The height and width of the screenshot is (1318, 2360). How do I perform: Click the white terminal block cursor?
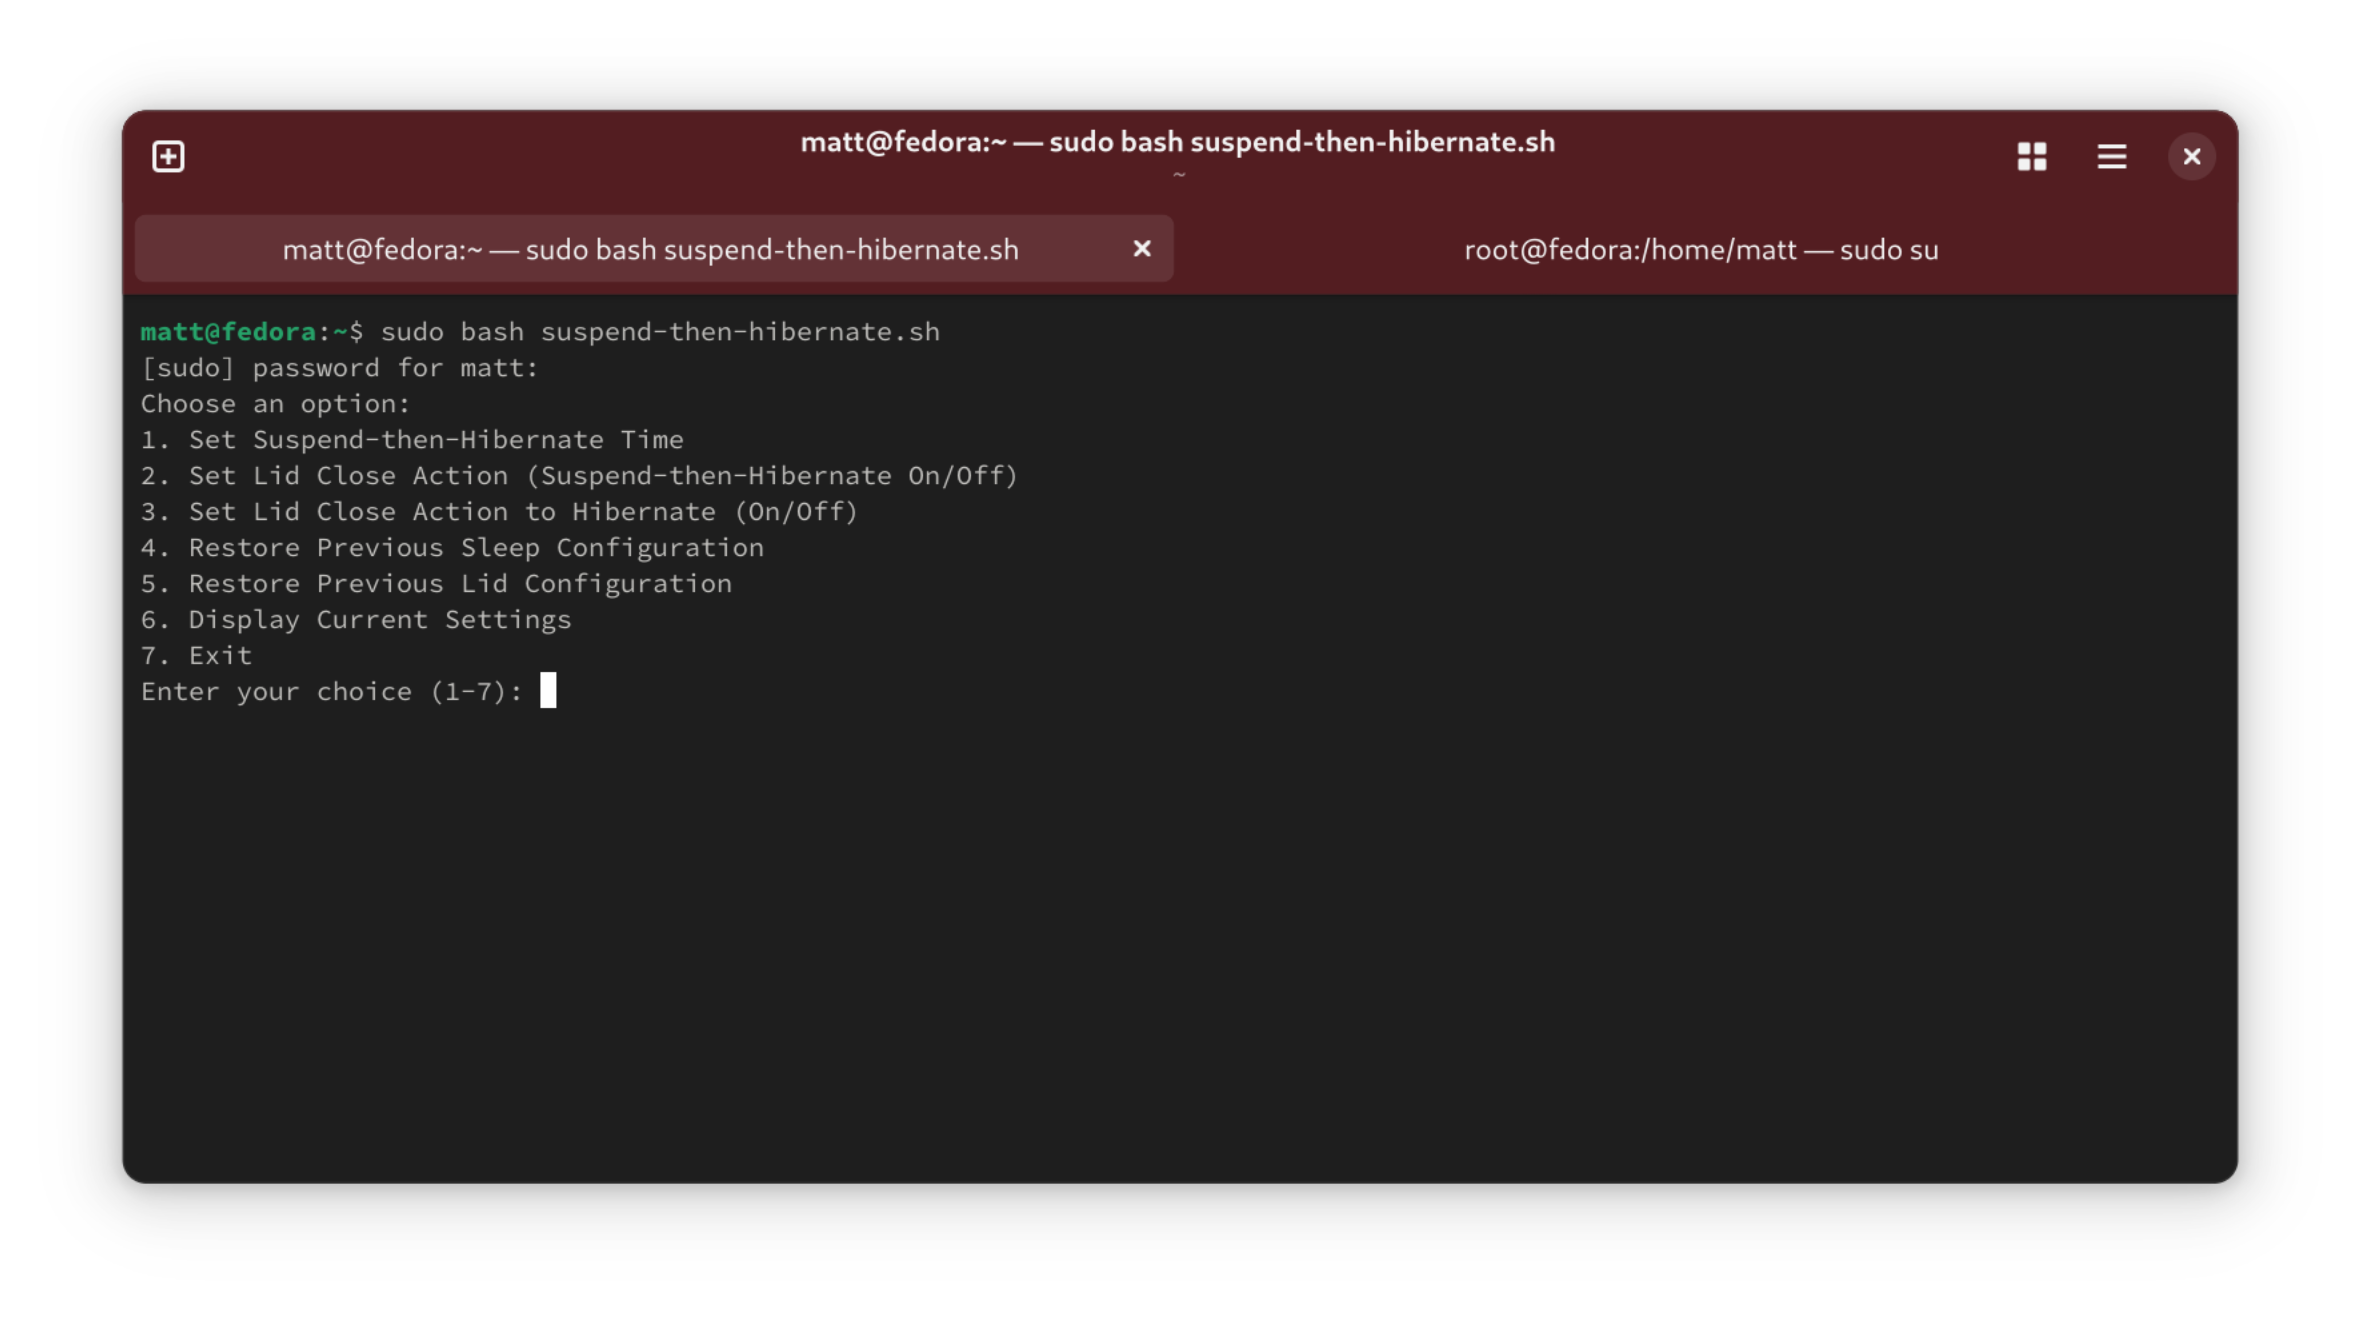pos(548,690)
